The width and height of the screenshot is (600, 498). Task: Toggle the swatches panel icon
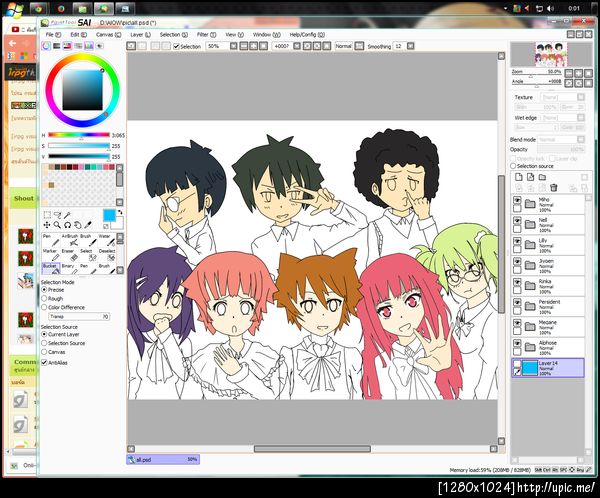pyautogui.click(x=89, y=46)
